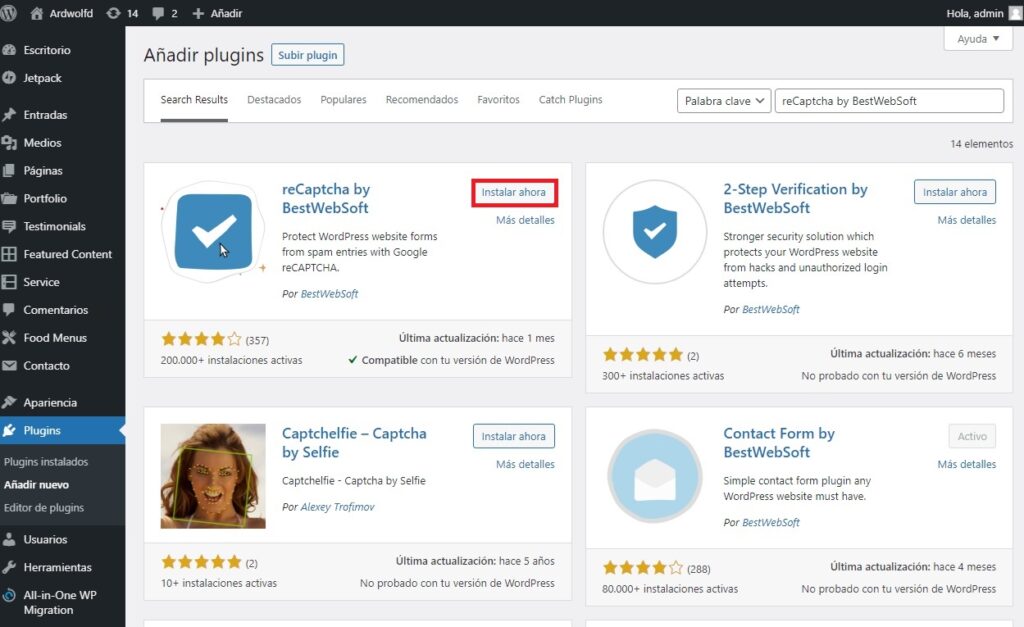Click the plugin search input field

pyautogui.click(x=889, y=101)
